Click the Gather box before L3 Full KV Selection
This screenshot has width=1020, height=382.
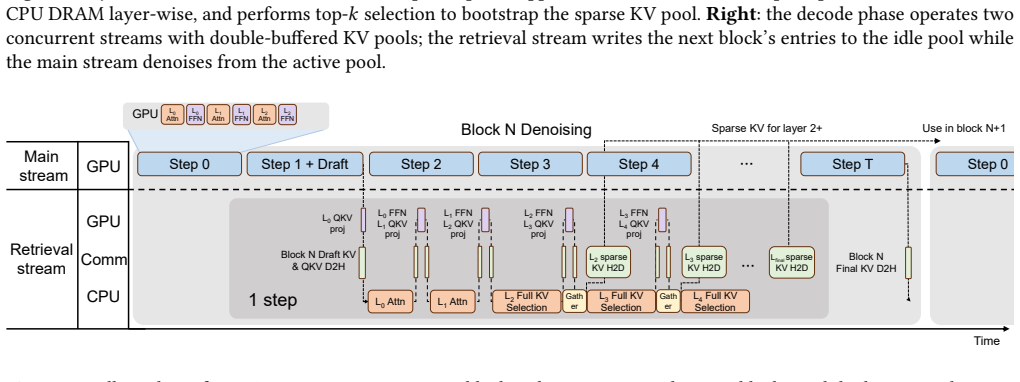(574, 302)
